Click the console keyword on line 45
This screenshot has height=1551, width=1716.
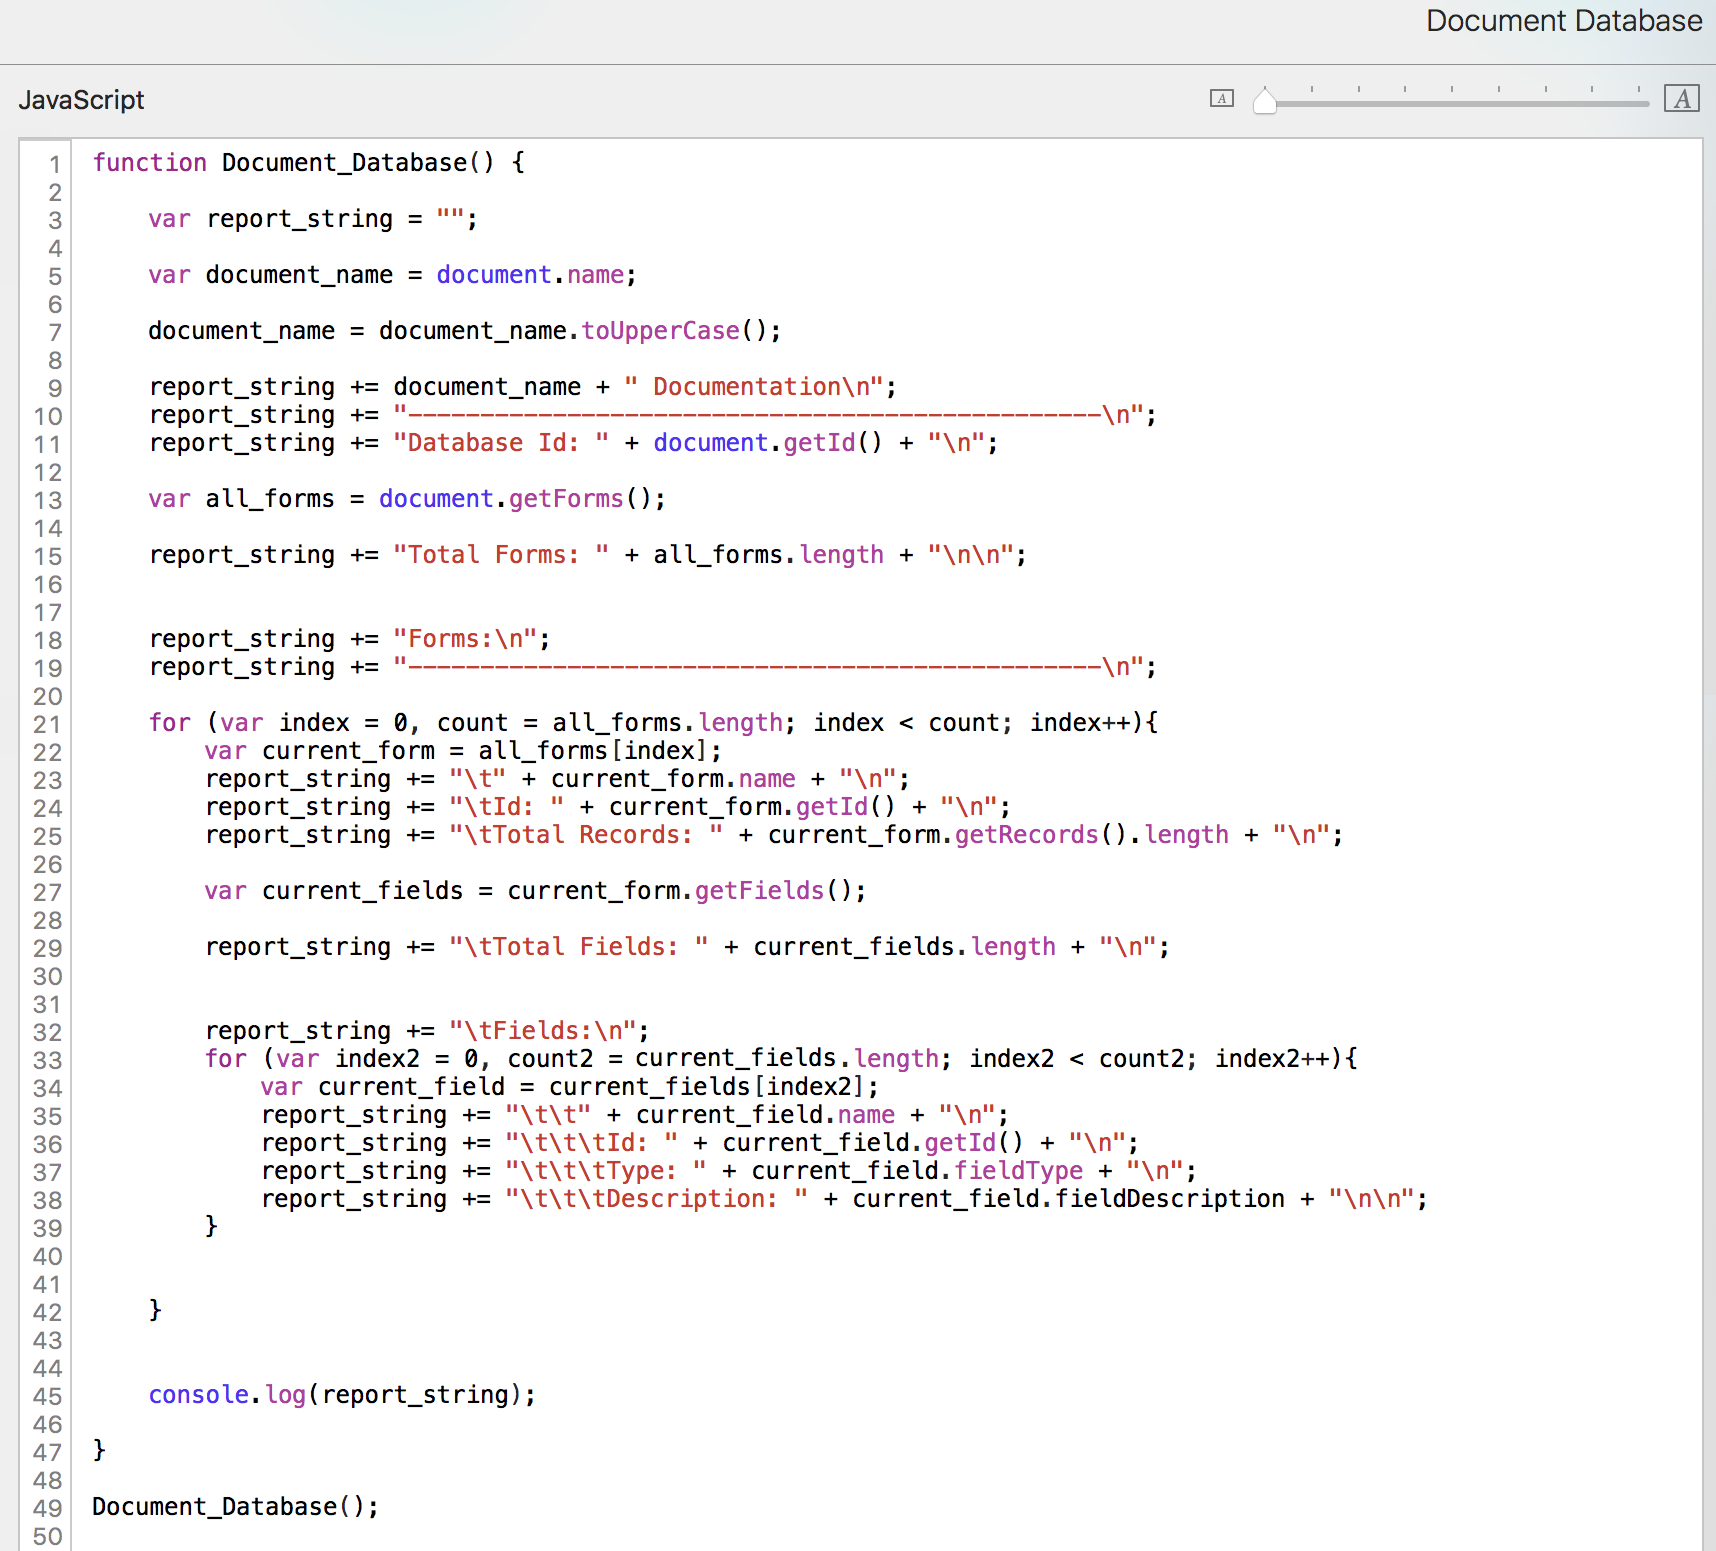pos(198,1395)
